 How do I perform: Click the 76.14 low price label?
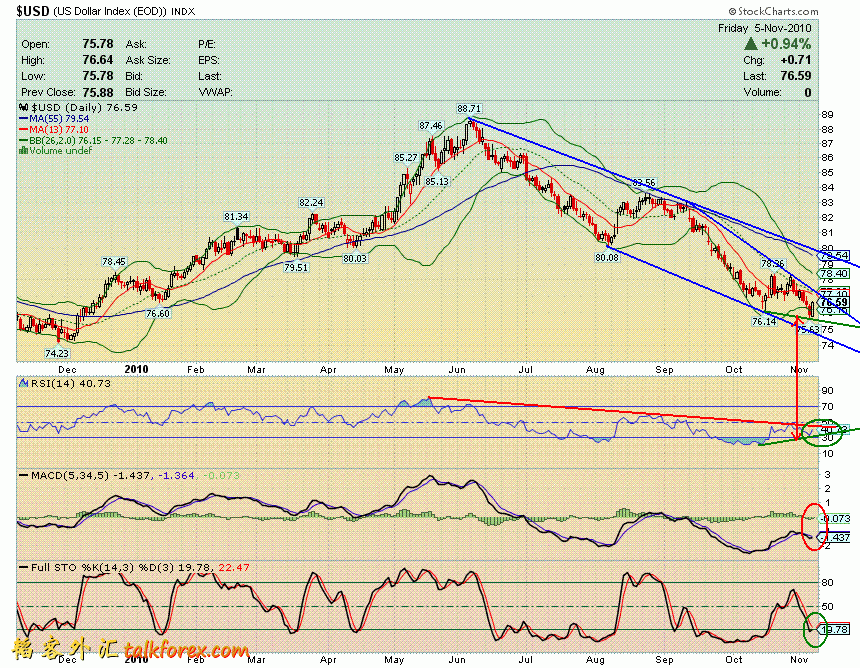point(764,321)
